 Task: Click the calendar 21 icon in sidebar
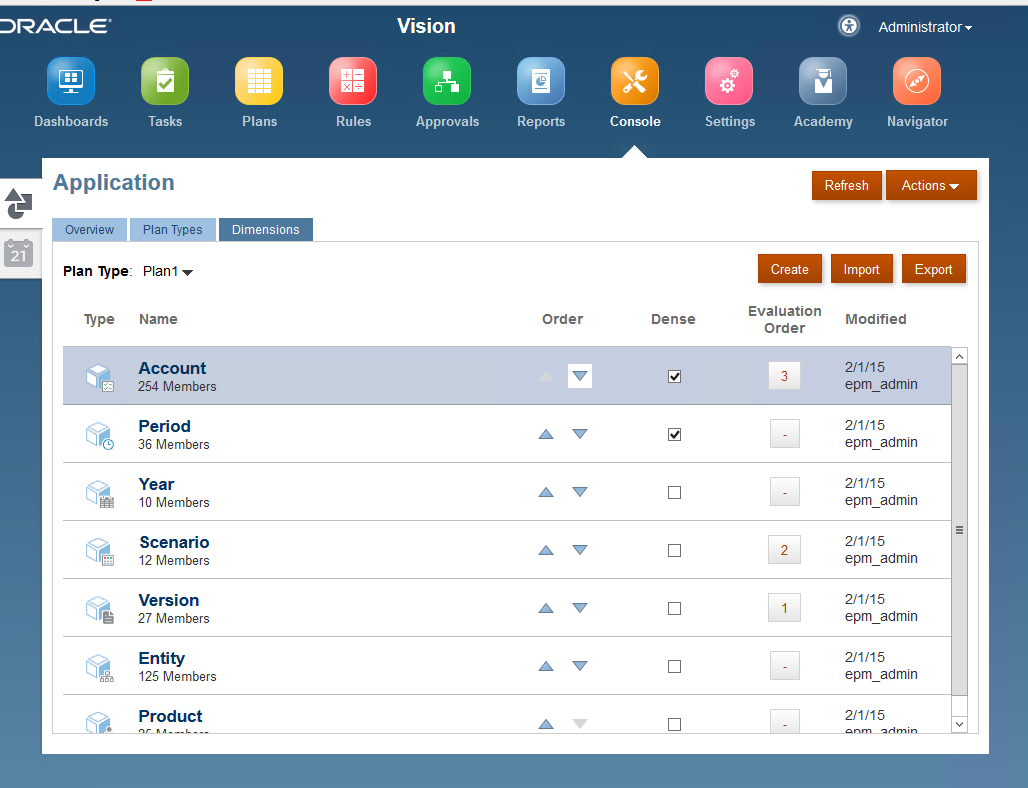(x=18, y=253)
